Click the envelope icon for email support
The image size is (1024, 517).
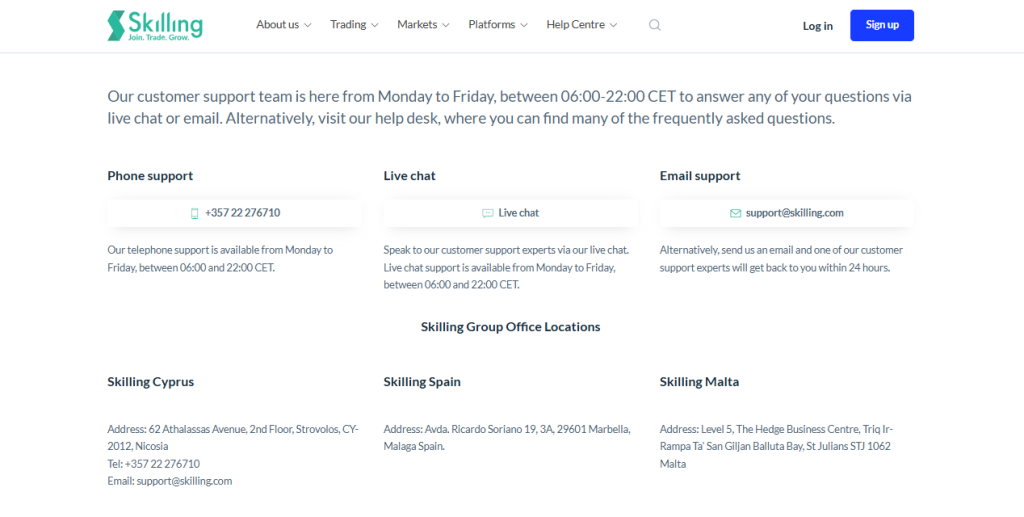pyautogui.click(x=736, y=213)
